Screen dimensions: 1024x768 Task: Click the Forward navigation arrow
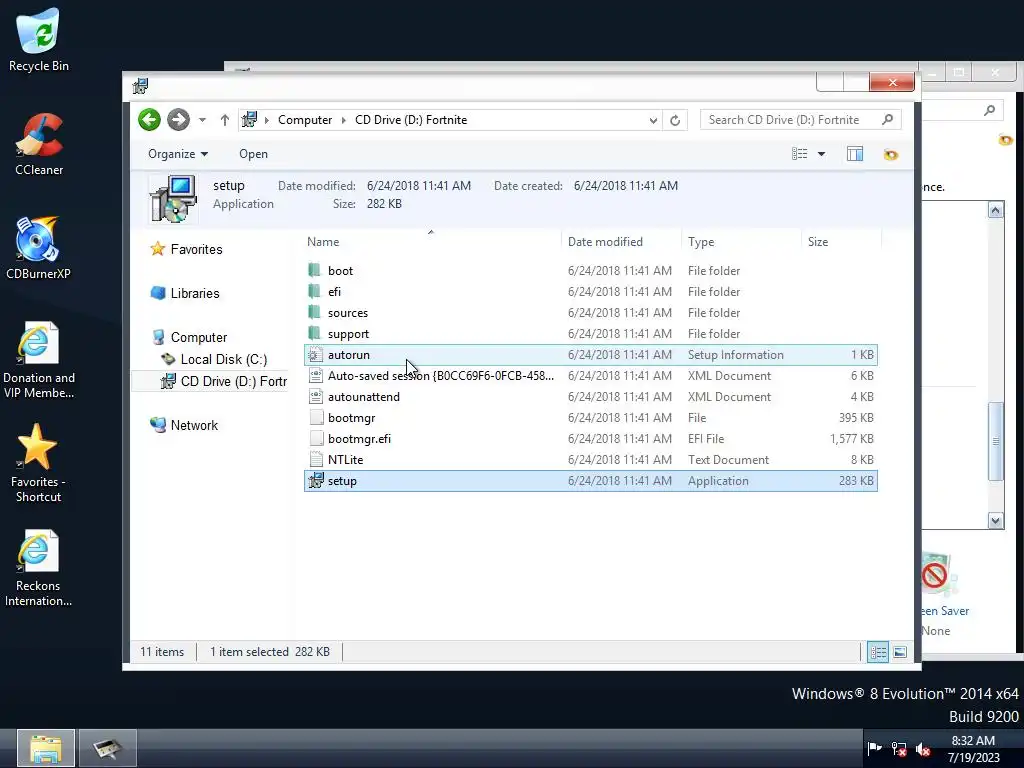pyautogui.click(x=178, y=120)
